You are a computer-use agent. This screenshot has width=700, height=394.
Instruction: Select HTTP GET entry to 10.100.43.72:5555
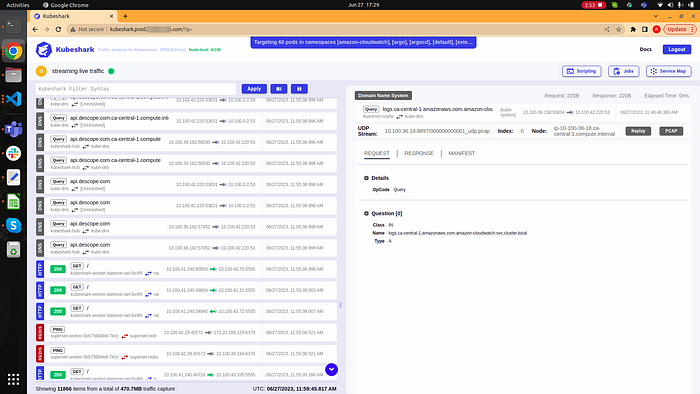tap(186, 311)
